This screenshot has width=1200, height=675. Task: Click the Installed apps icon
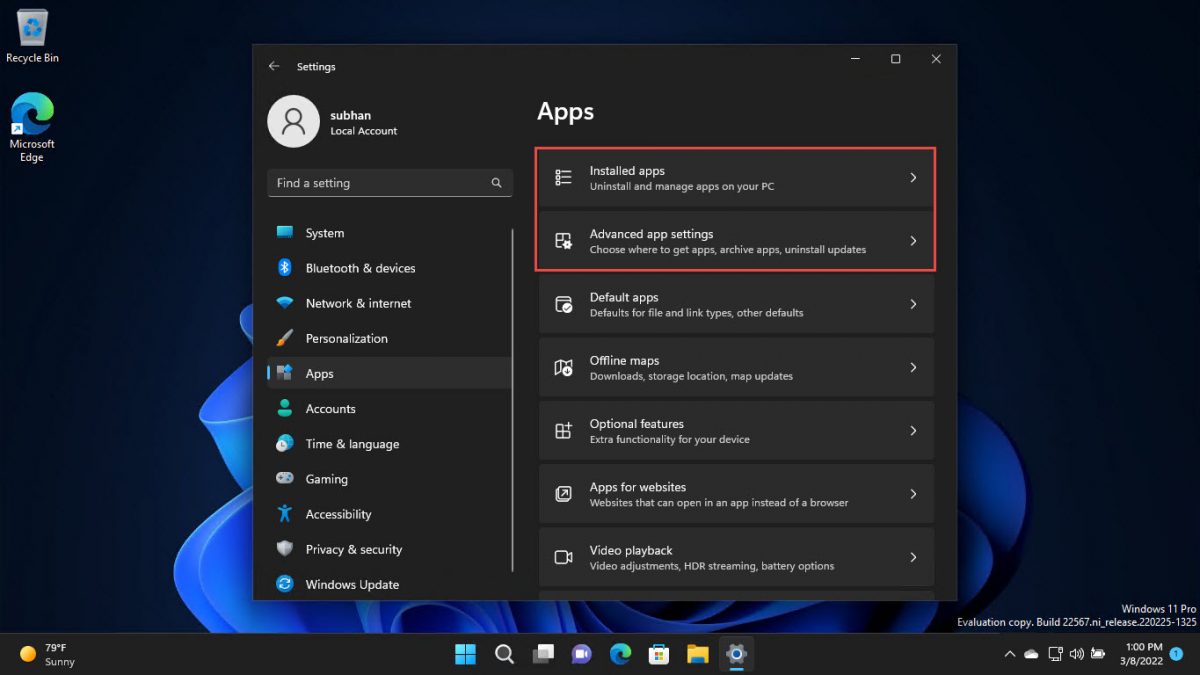[x=564, y=177]
